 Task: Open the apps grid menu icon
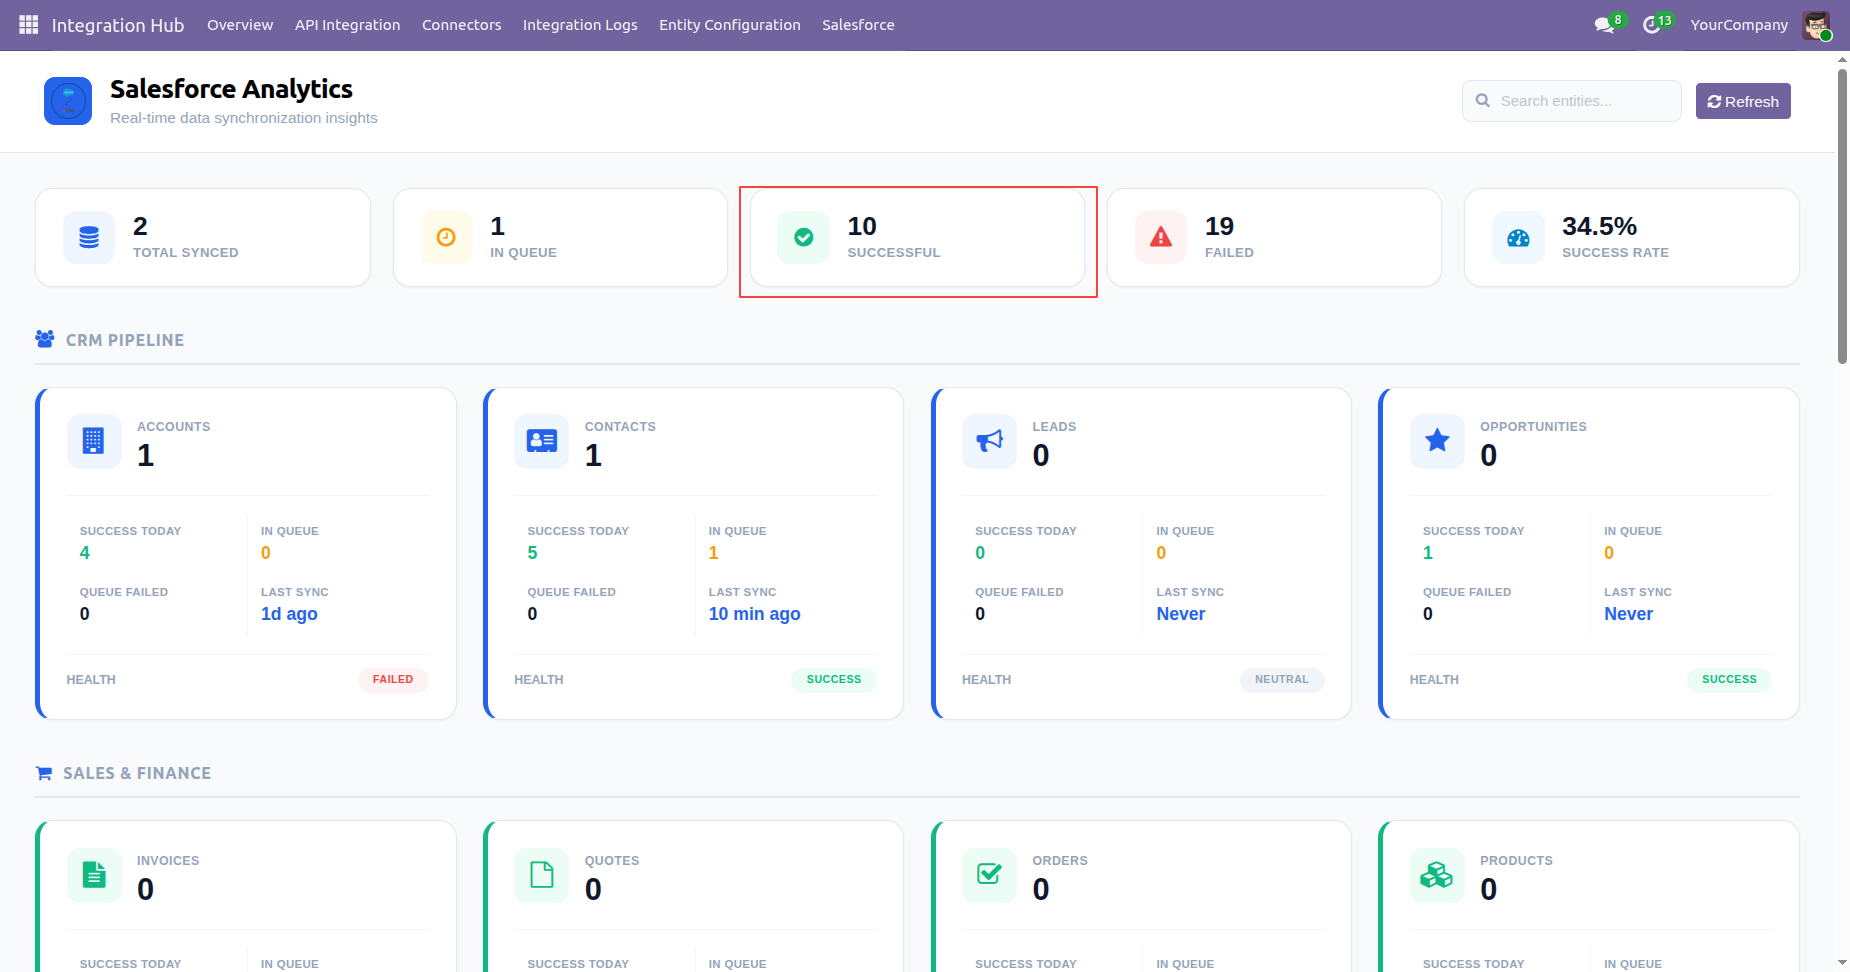pyautogui.click(x=28, y=24)
